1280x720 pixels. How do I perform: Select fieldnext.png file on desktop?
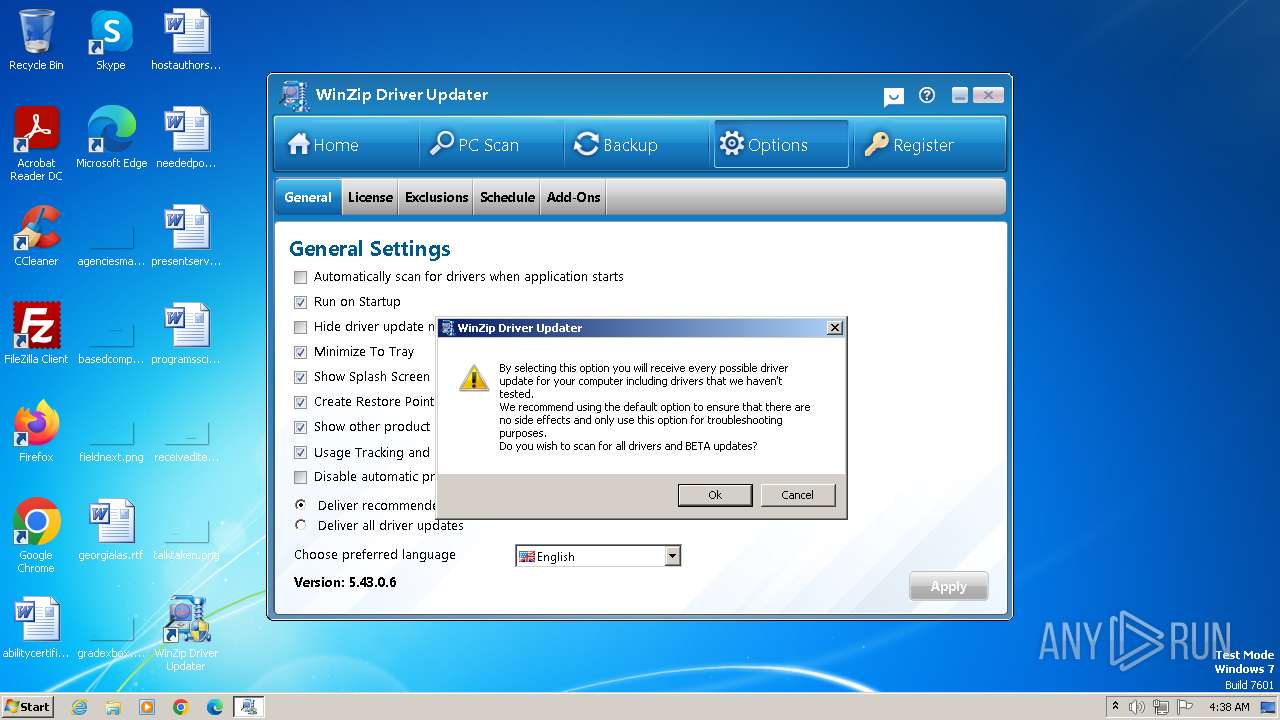111,438
